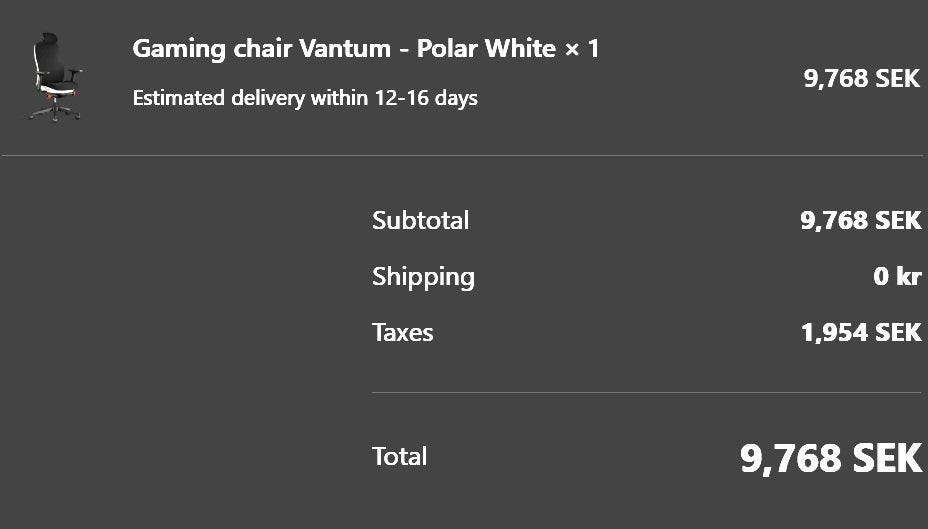Viewport: 928px width, 529px height.
Task: Click the Estimated delivery text
Action: 250,98
